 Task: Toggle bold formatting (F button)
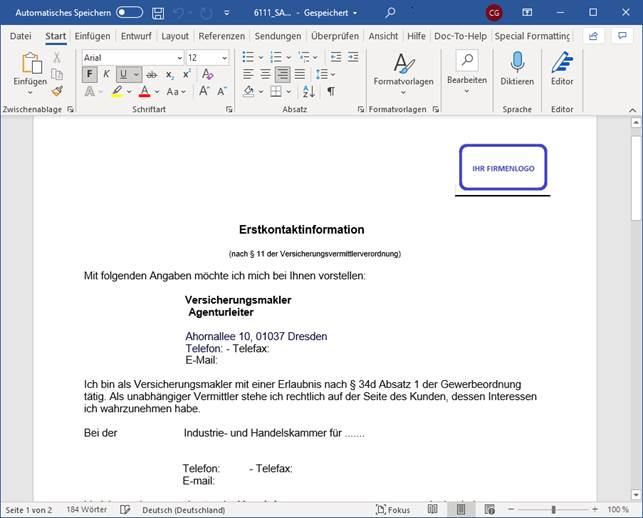point(89,74)
